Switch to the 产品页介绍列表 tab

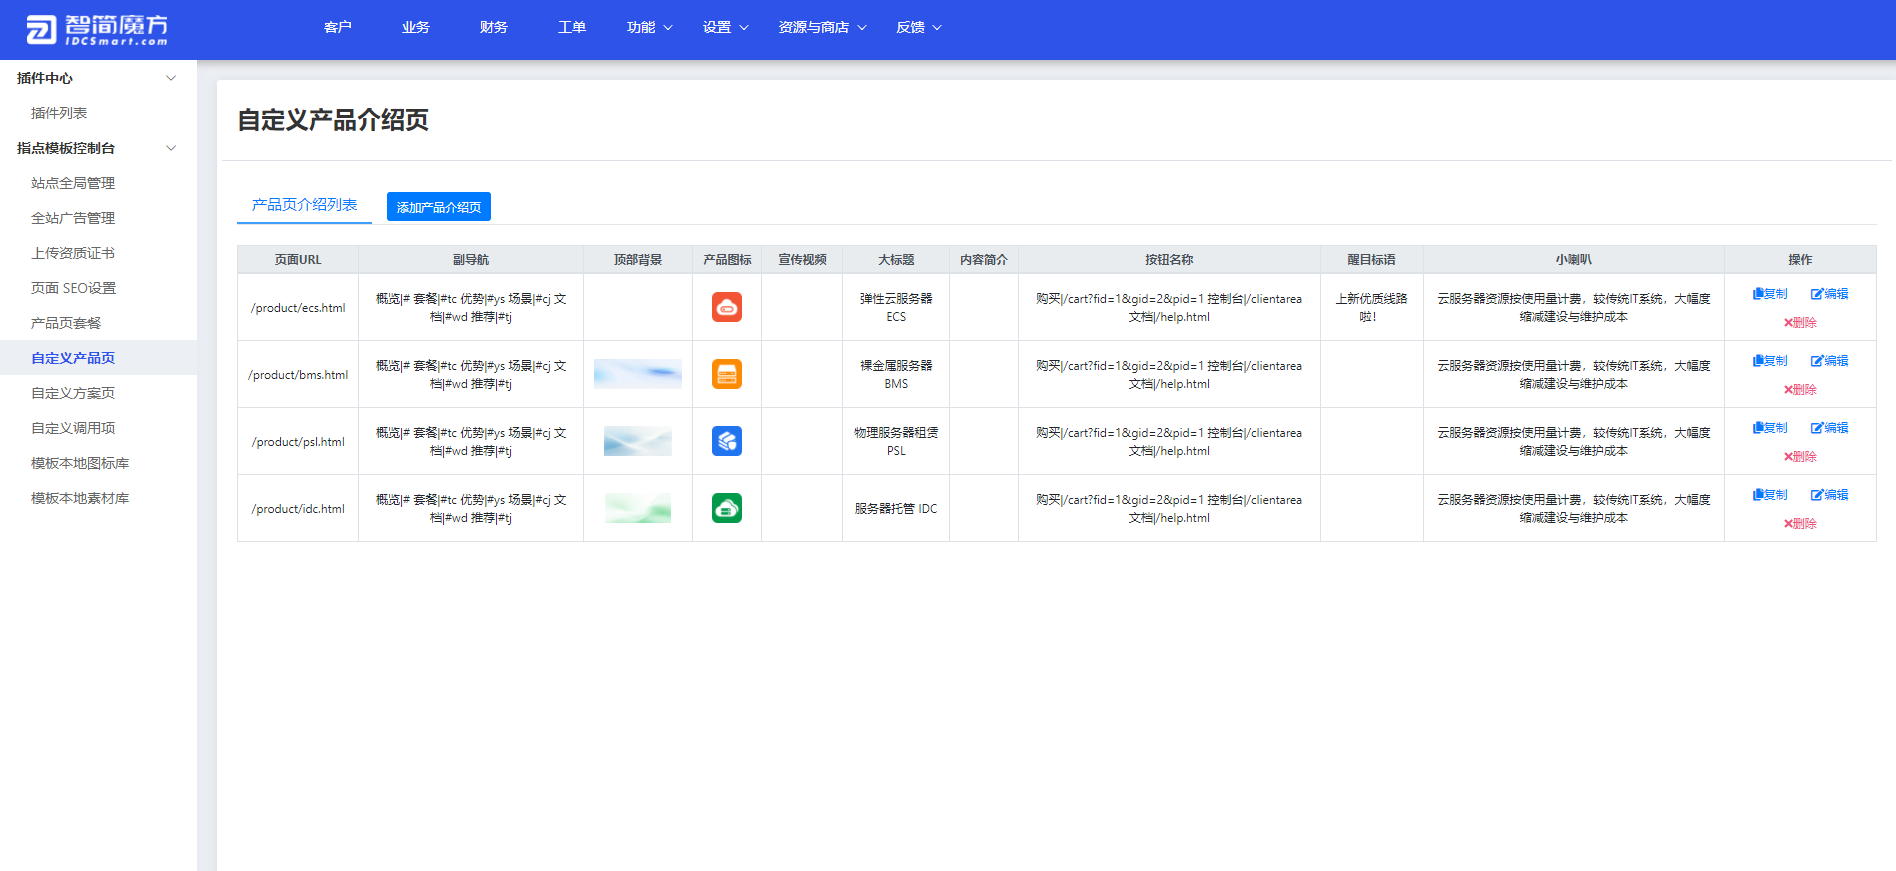tap(304, 205)
